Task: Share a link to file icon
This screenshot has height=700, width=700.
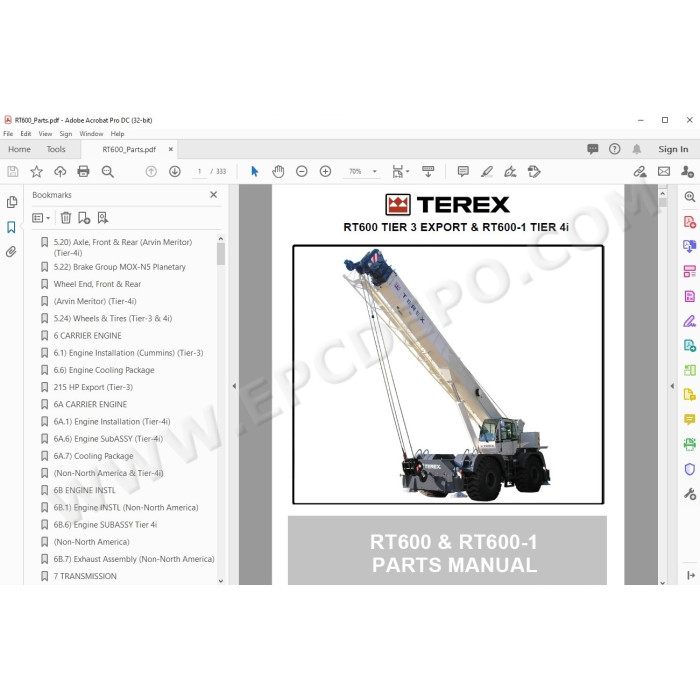Action: coord(640,171)
